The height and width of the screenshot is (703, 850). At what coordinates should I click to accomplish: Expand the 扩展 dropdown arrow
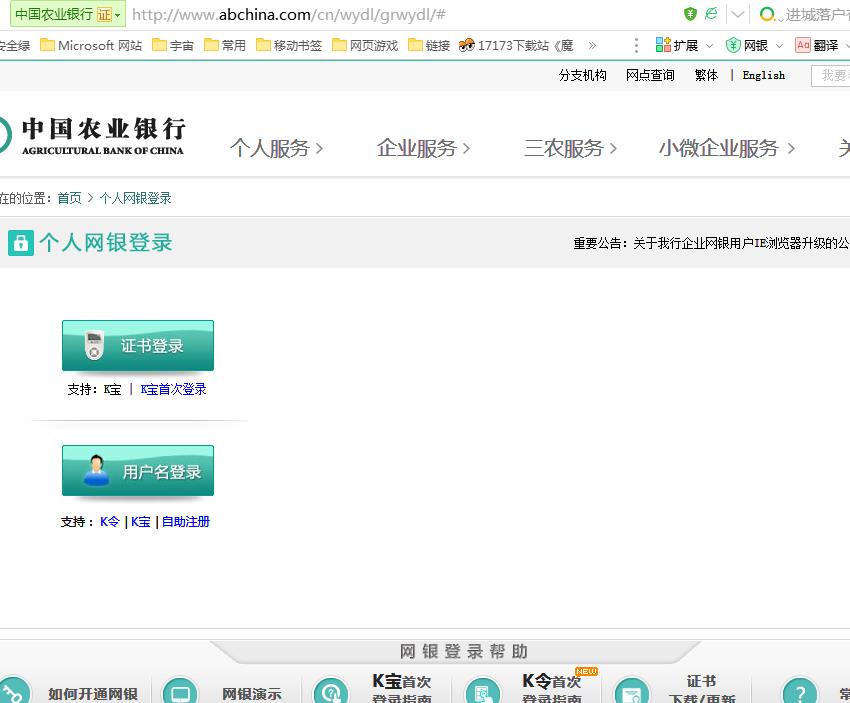[709, 46]
